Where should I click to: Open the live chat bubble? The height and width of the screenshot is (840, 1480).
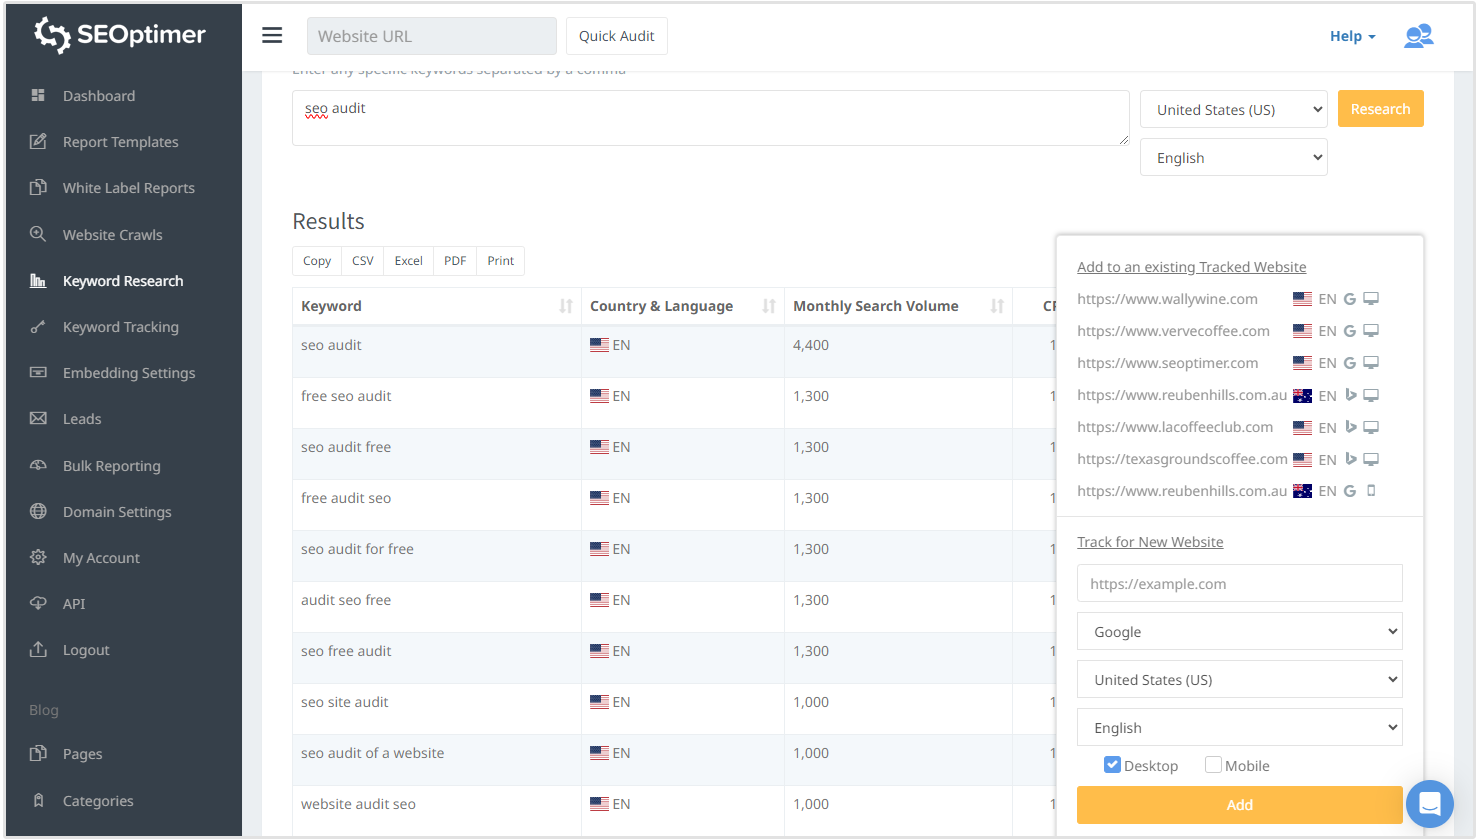tap(1429, 803)
